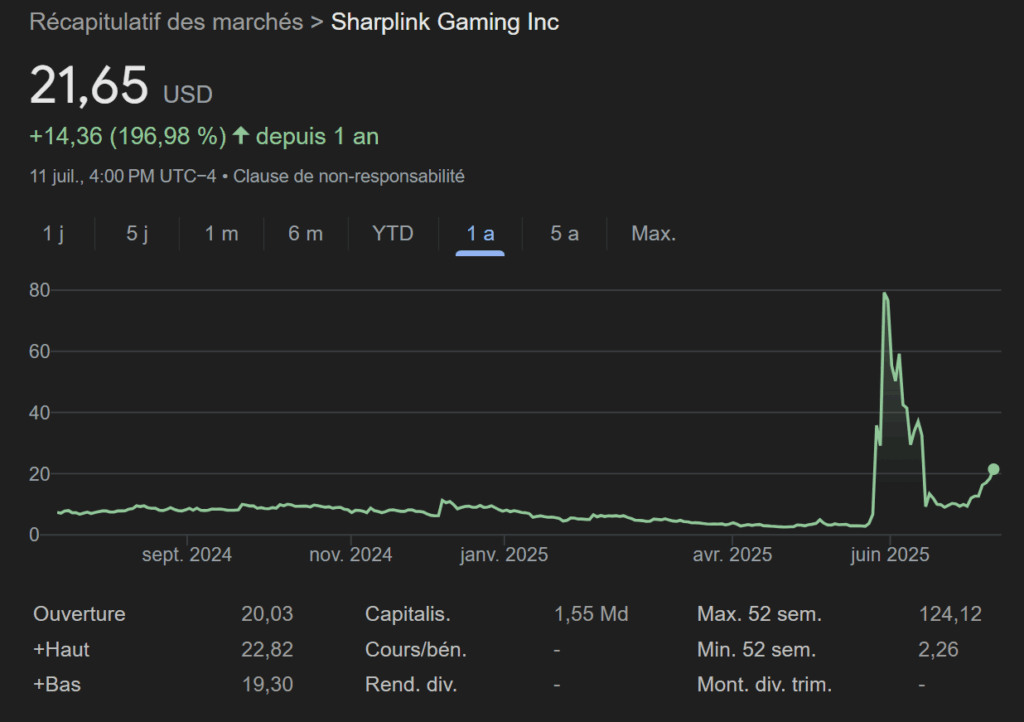Click the Bas value 19,30
The height and width of the screenshot is (722, 1024).
point(267,685)
